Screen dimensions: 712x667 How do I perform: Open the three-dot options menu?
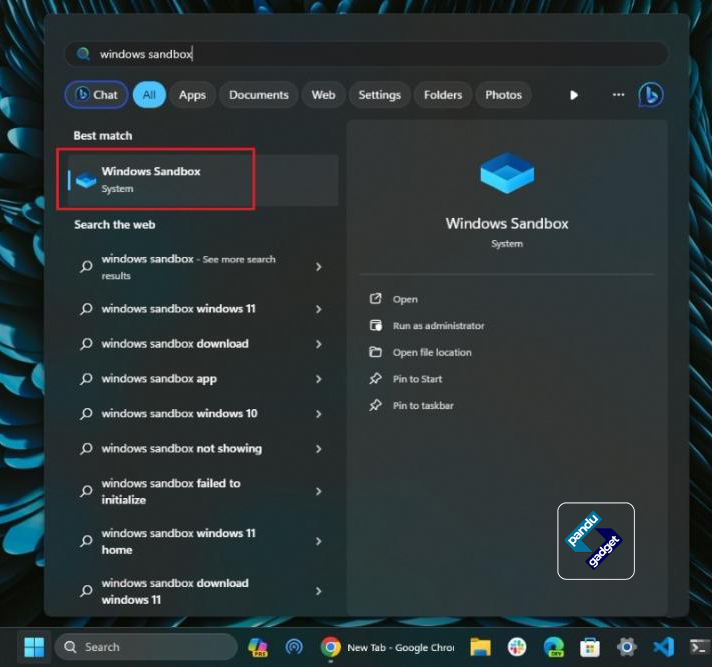(x=618, y=94)
